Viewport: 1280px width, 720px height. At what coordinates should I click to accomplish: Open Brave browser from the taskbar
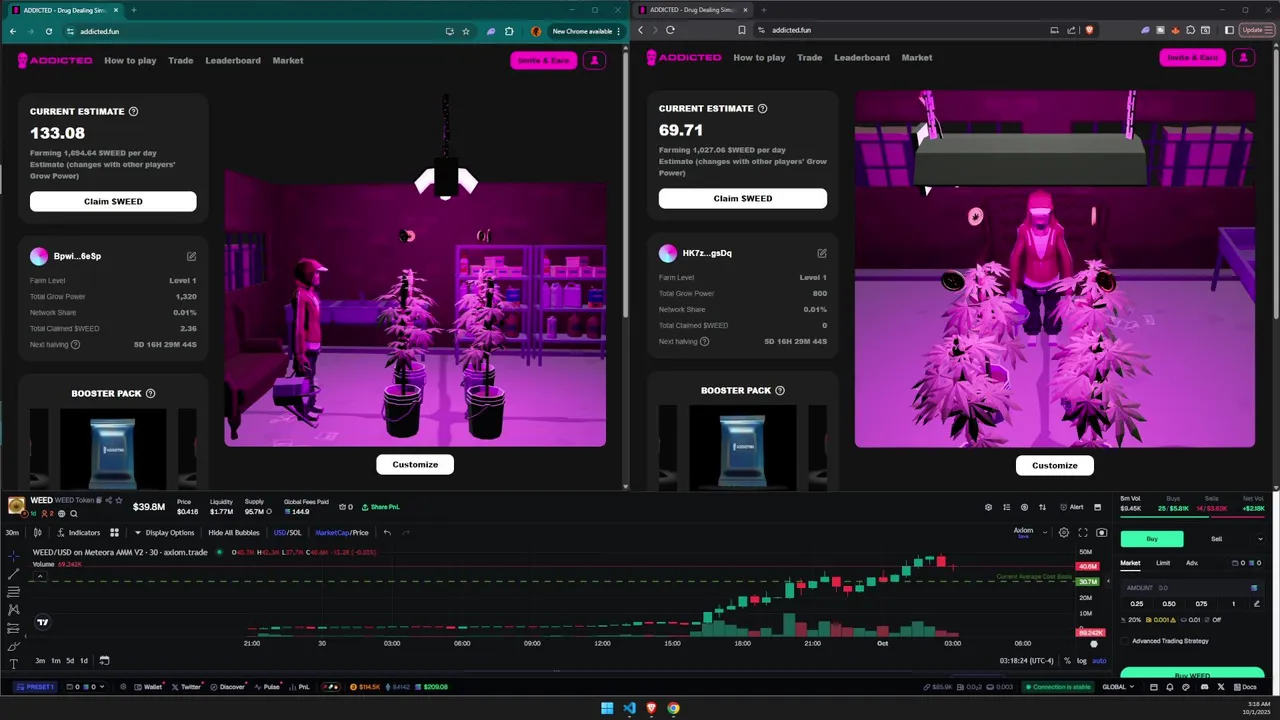pyautogui.click(x=651, y=708)
